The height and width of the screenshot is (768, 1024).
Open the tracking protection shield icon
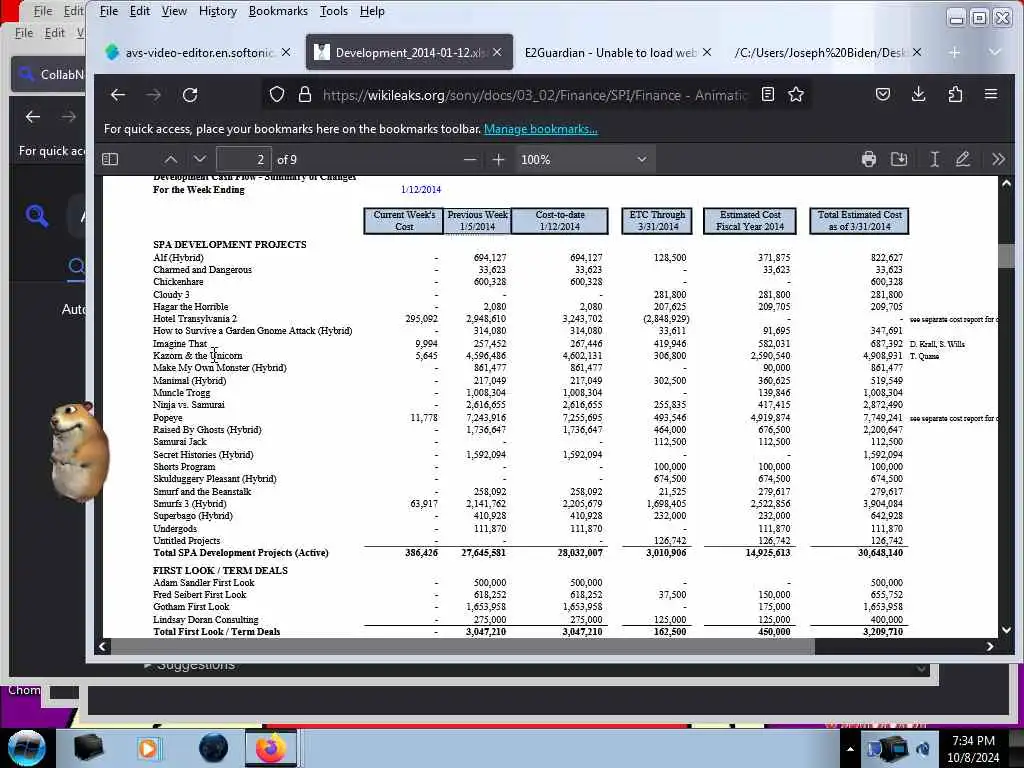(x=277, y=95)
